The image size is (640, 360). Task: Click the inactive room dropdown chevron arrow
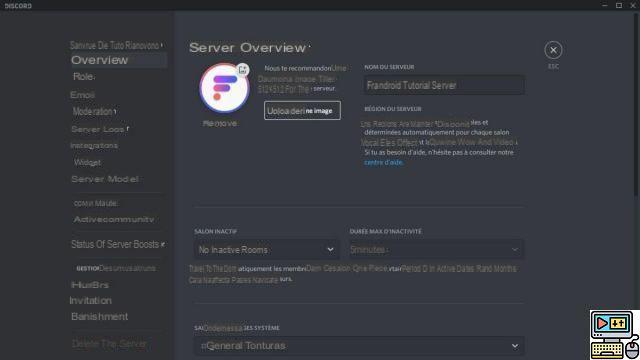pos(330,249)
